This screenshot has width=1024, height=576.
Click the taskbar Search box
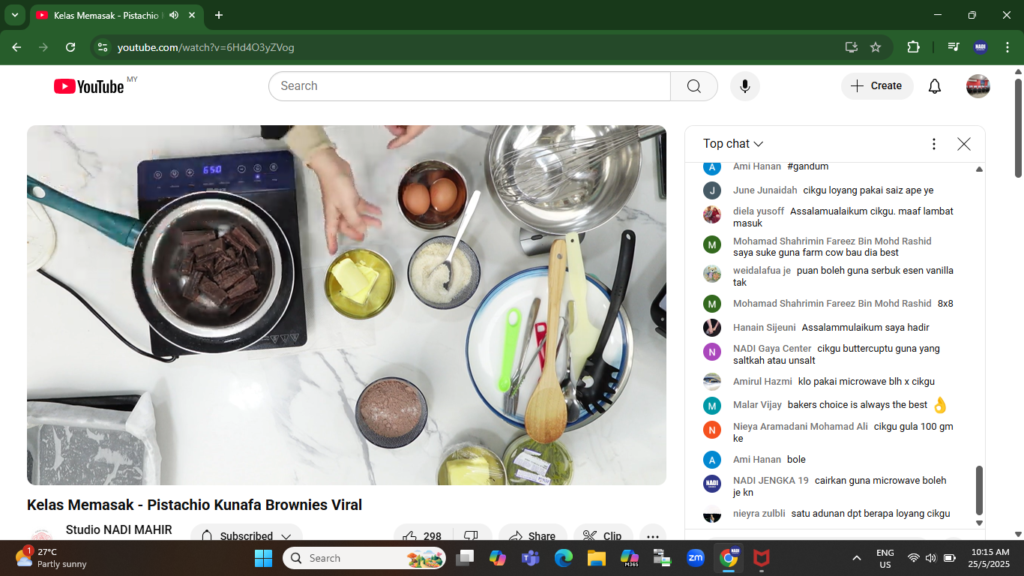pyautogui.click(x=364, y=558)
